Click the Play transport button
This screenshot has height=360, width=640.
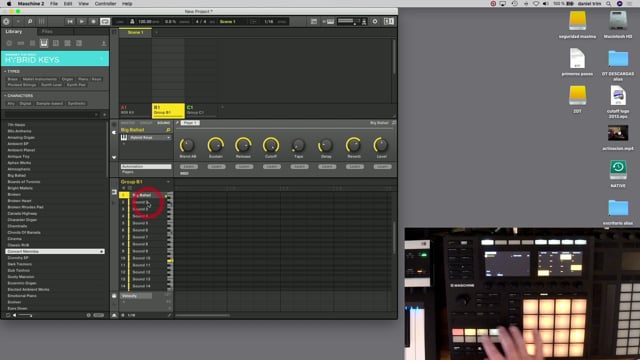82,21
